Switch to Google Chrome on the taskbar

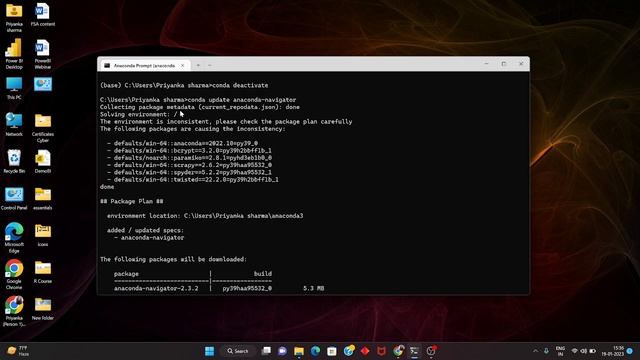pyautogui.click(x=398, y=351)
